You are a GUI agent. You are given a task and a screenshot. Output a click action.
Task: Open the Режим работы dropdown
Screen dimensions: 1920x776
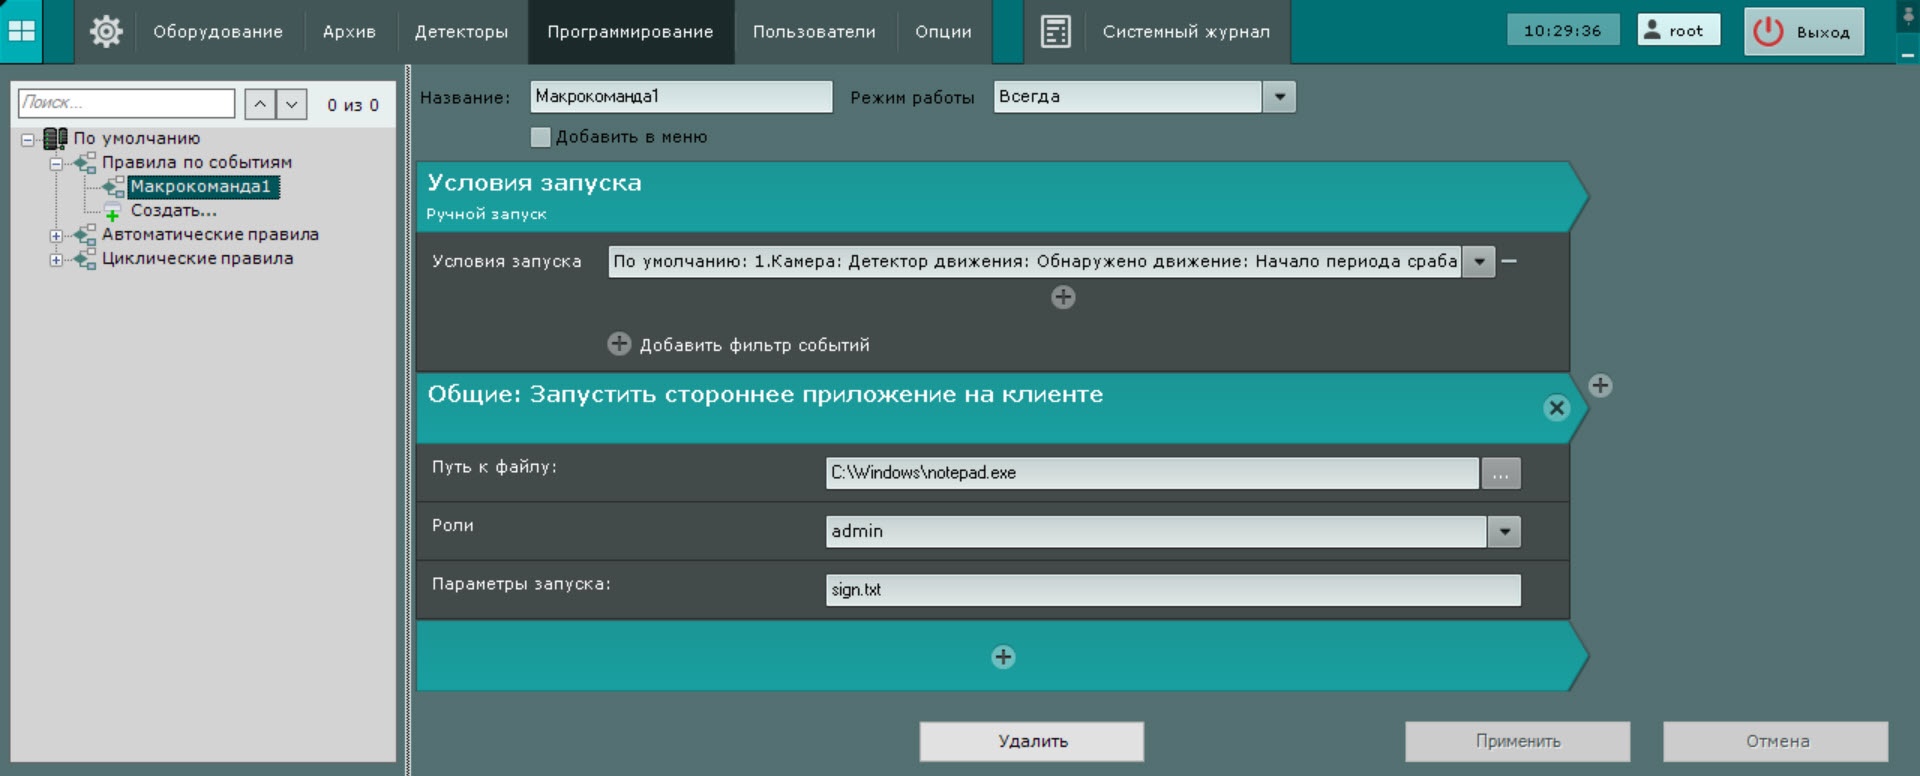[x=1279, y=97]
